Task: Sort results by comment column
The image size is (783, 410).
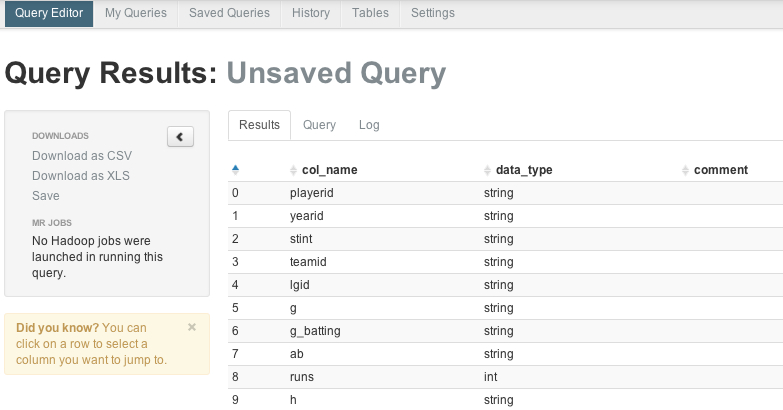Action: 721,170
